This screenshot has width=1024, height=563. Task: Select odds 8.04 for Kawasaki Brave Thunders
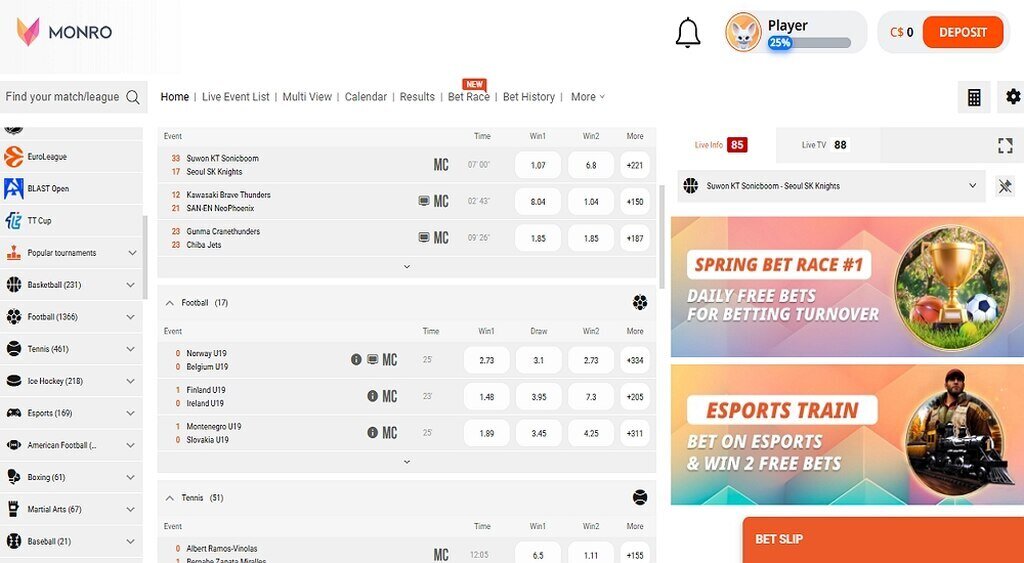(538, 202)
